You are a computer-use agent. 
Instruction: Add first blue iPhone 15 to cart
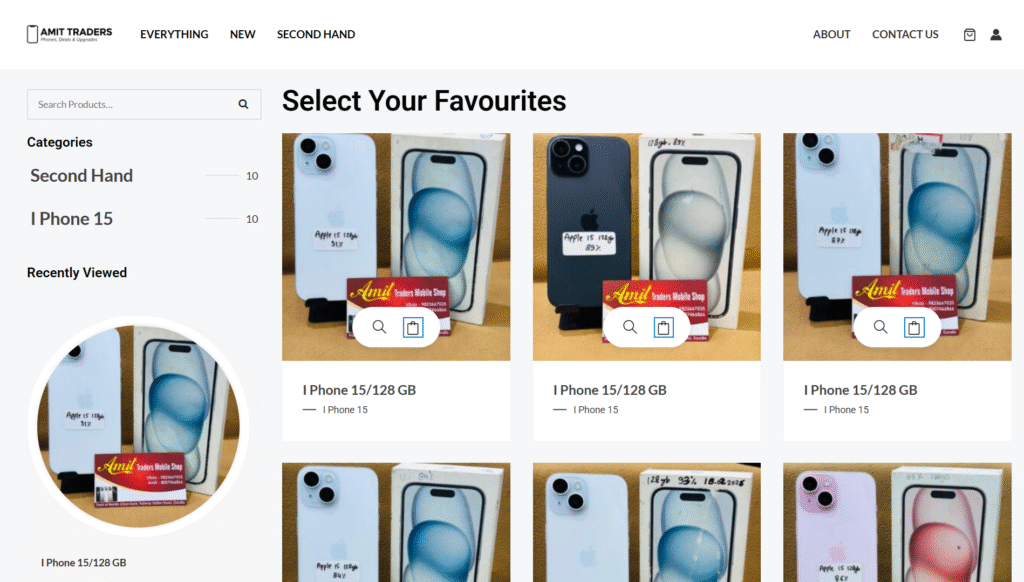pyautogui.click(x=413, y=327)
